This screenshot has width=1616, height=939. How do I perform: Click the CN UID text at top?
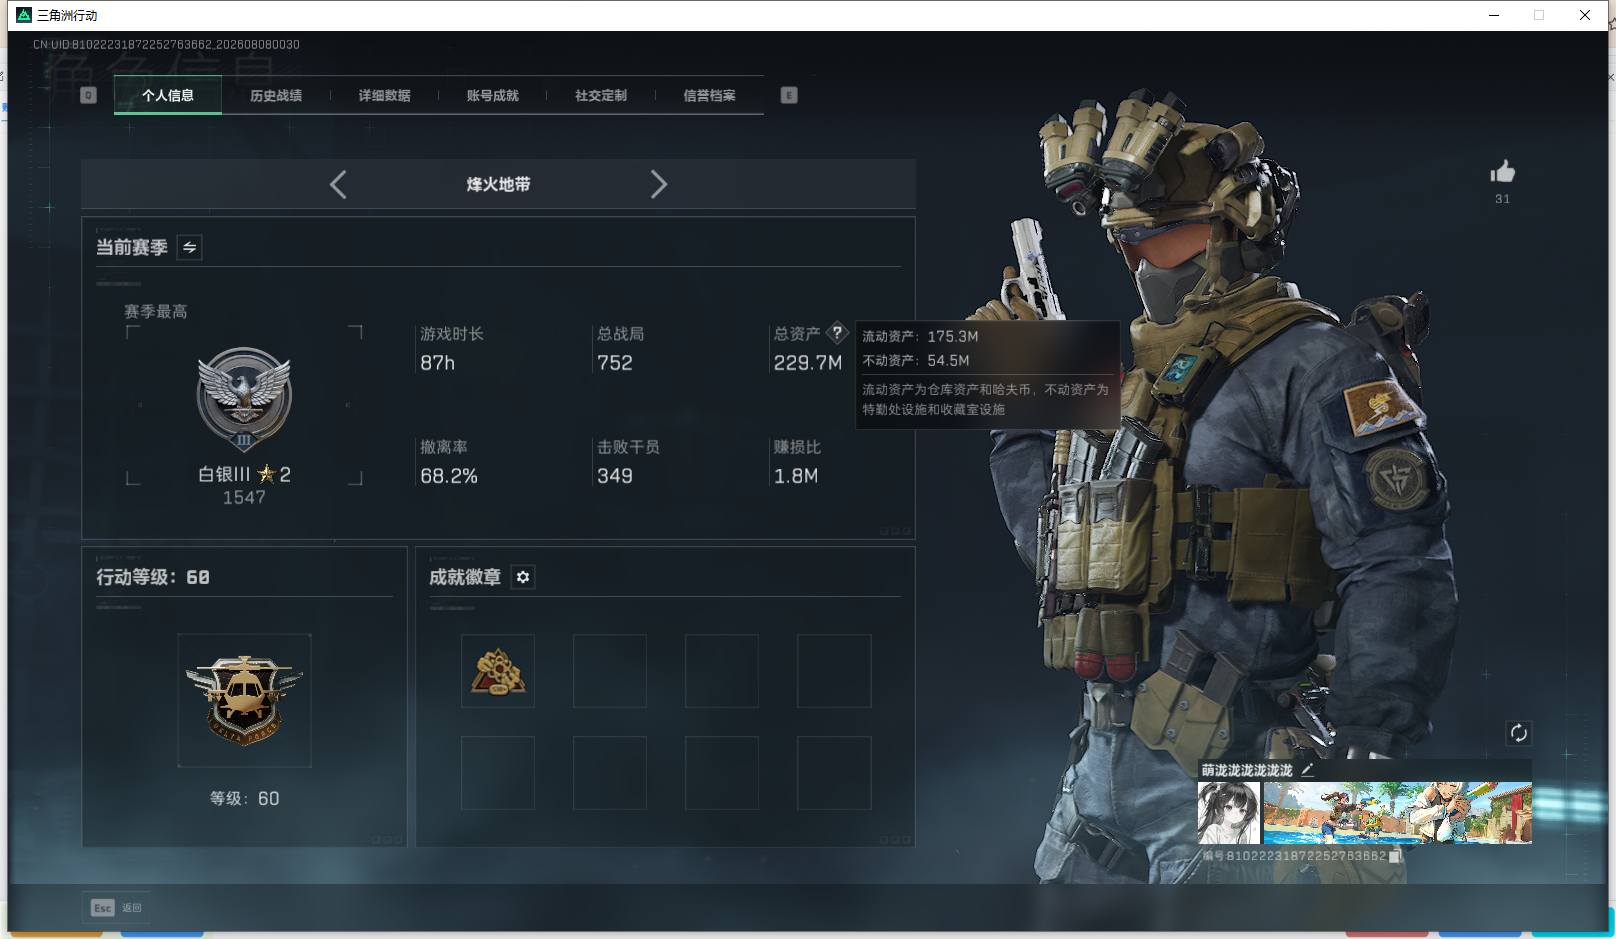pyautogui.click(x=166, y=45)
